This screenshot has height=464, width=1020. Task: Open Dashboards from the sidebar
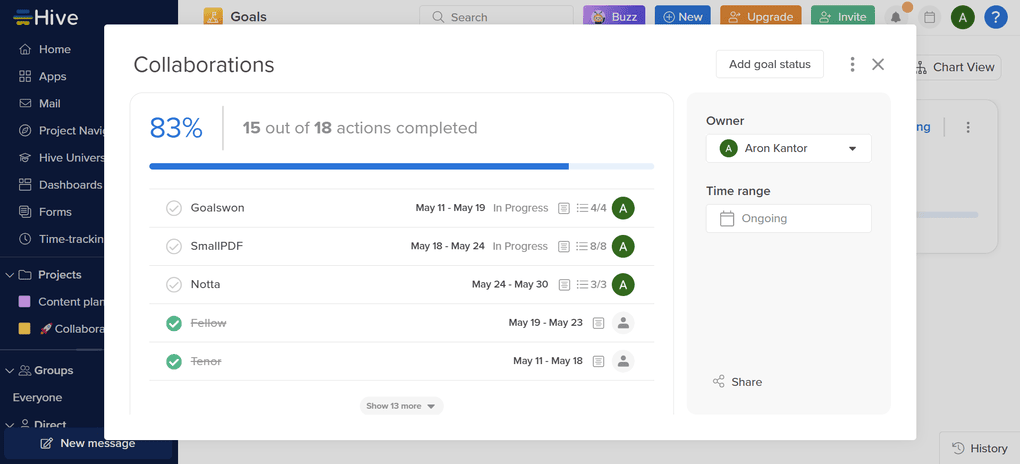[x=69, y=185]
